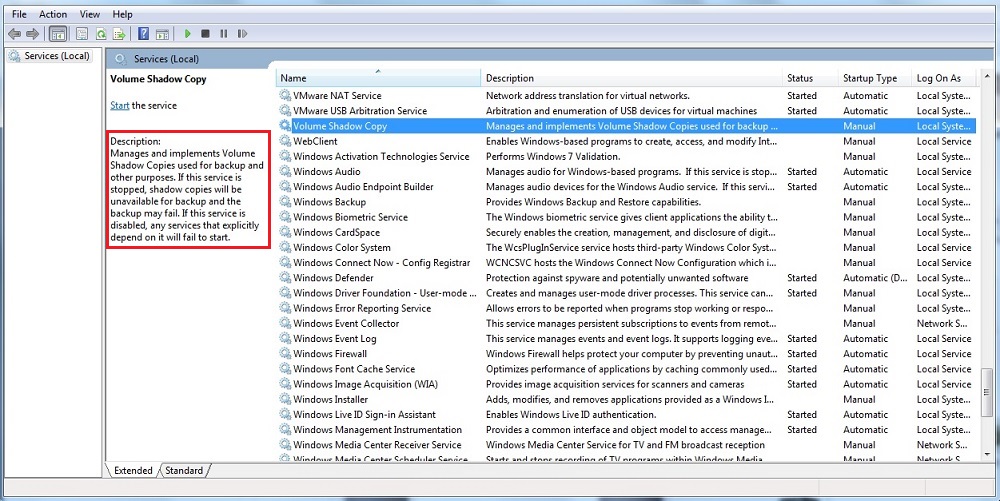
Task: Click the green Start Service icon
Action: 188,34
